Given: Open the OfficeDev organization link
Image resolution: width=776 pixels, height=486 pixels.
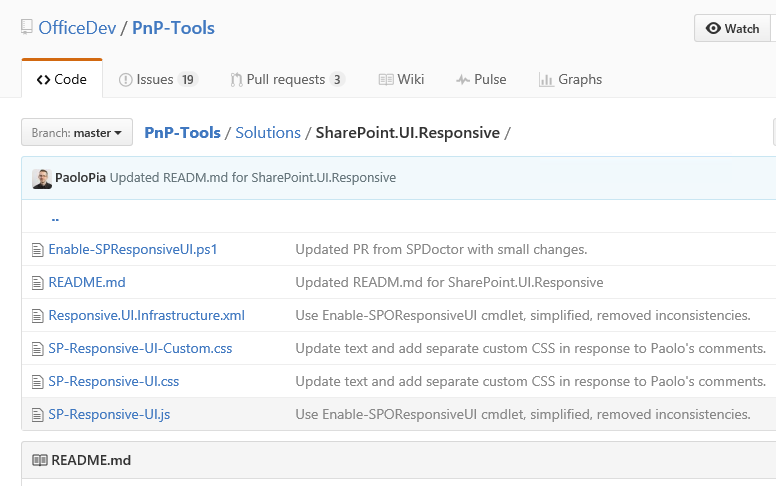Looking at the screenshot, I should click(76, 28).
